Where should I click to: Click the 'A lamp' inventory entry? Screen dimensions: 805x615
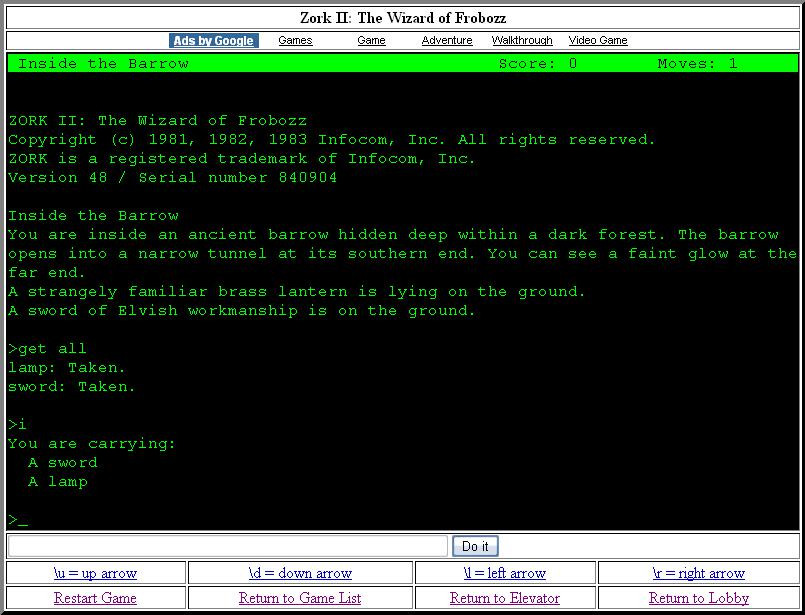pyautogui.click(x=58, y=482)
